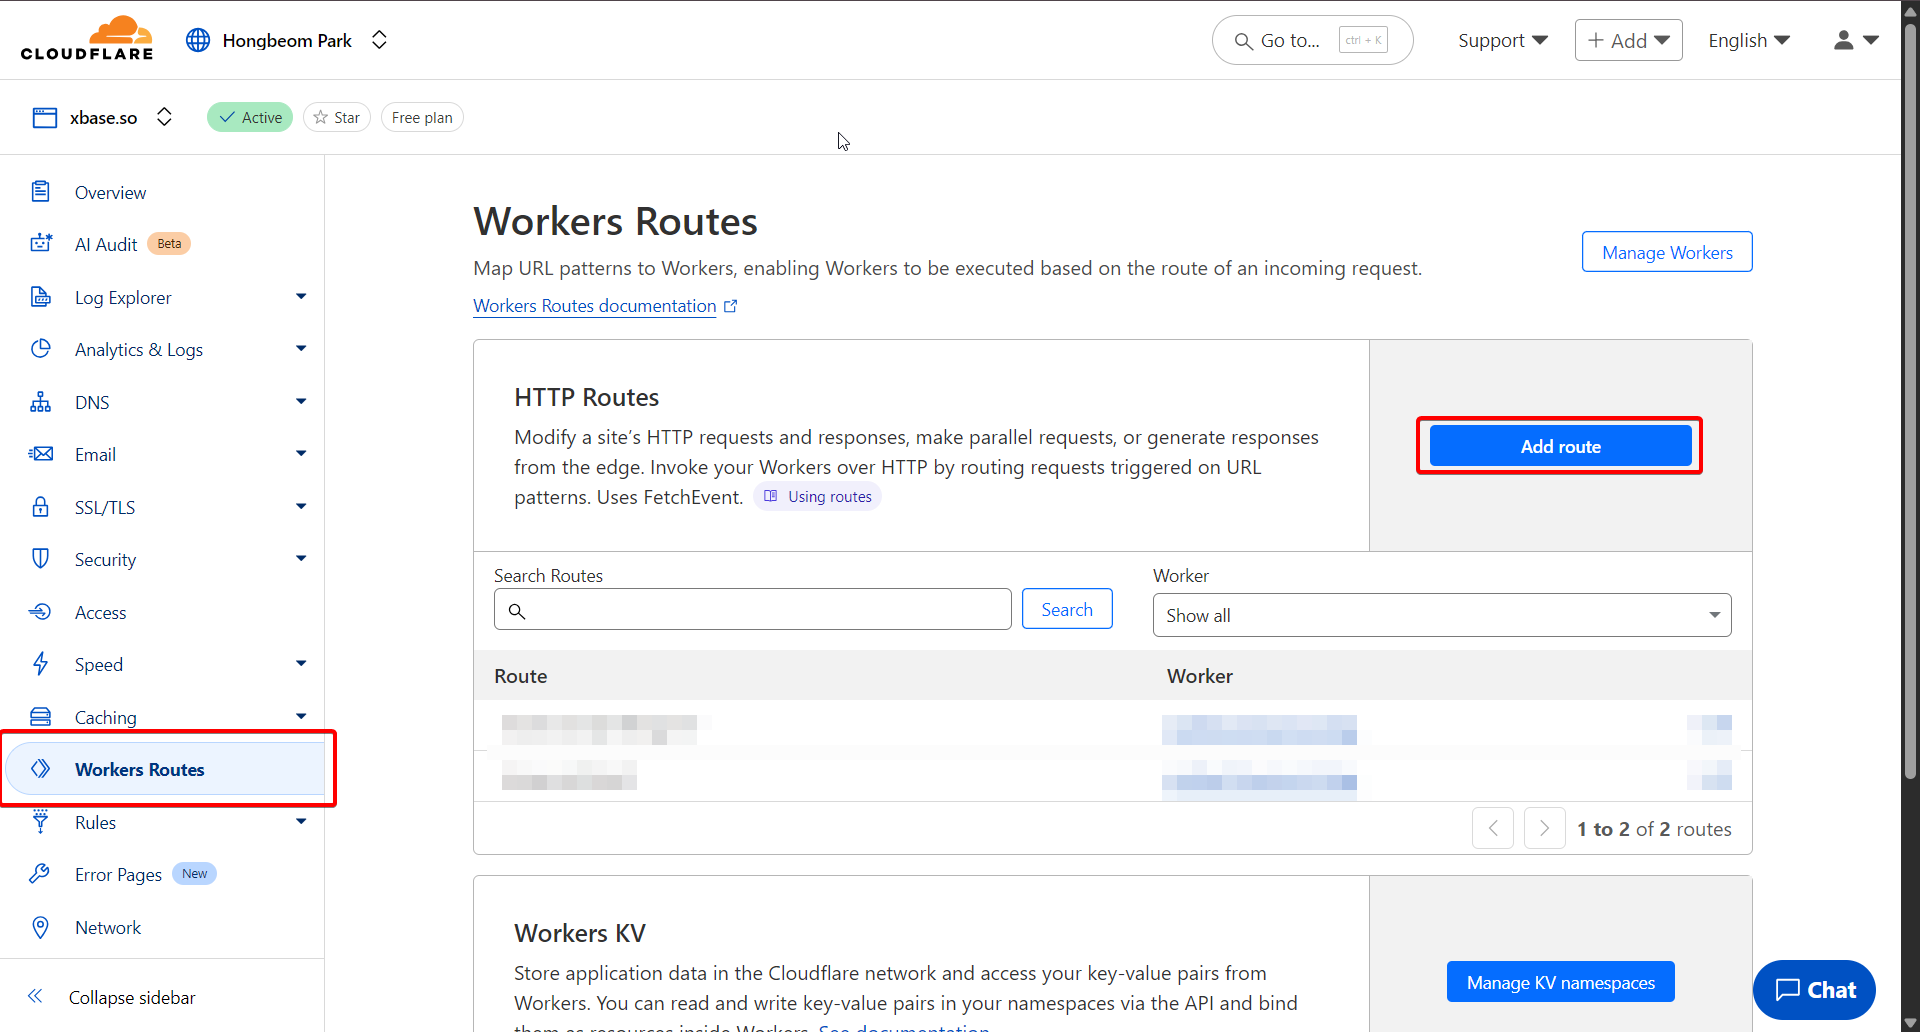Click the globe account icon
1920x1032 pixels.
[198, 40]
